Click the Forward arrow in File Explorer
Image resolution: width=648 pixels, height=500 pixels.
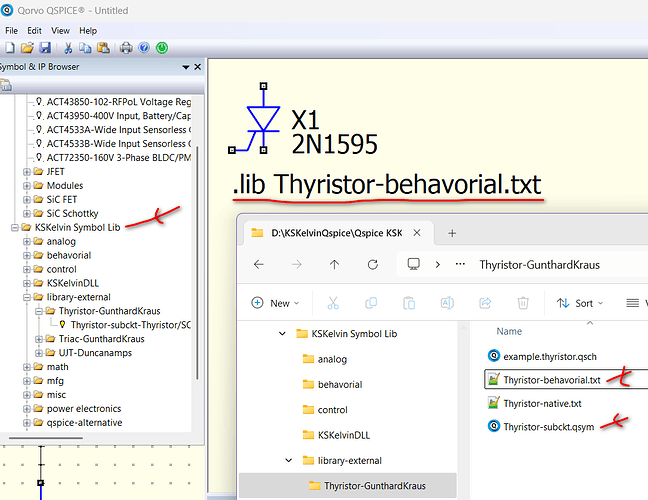coord(297,264)
